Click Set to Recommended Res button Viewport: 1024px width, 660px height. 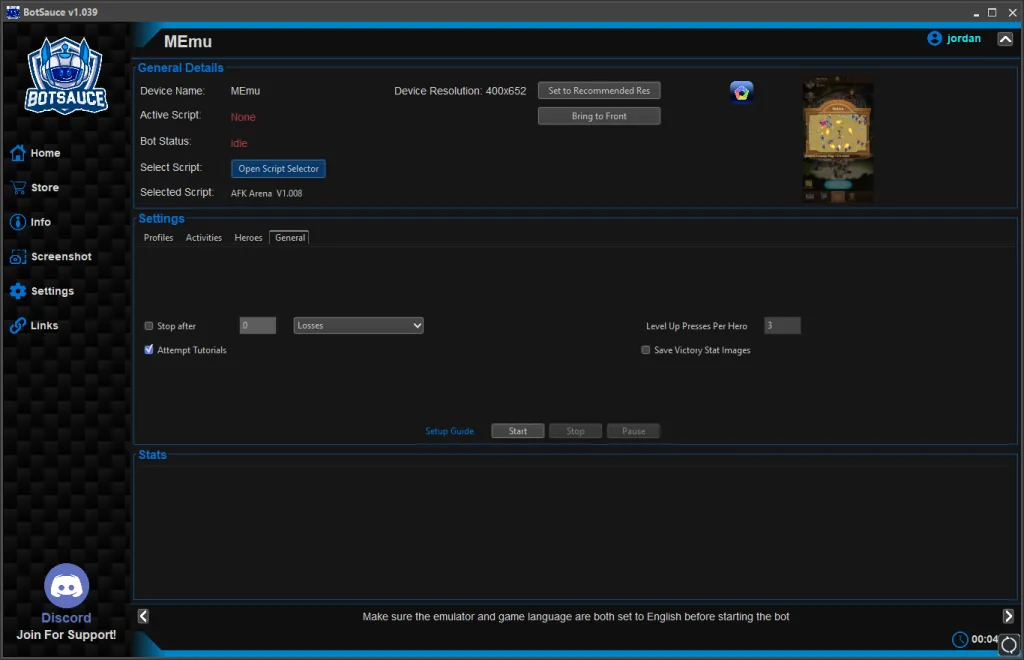[599, 91]
